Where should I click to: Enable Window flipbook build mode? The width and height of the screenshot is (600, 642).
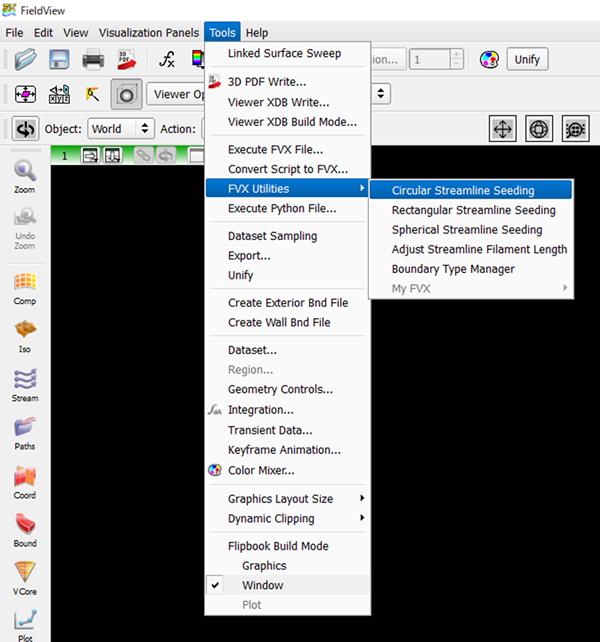[263, 585]
